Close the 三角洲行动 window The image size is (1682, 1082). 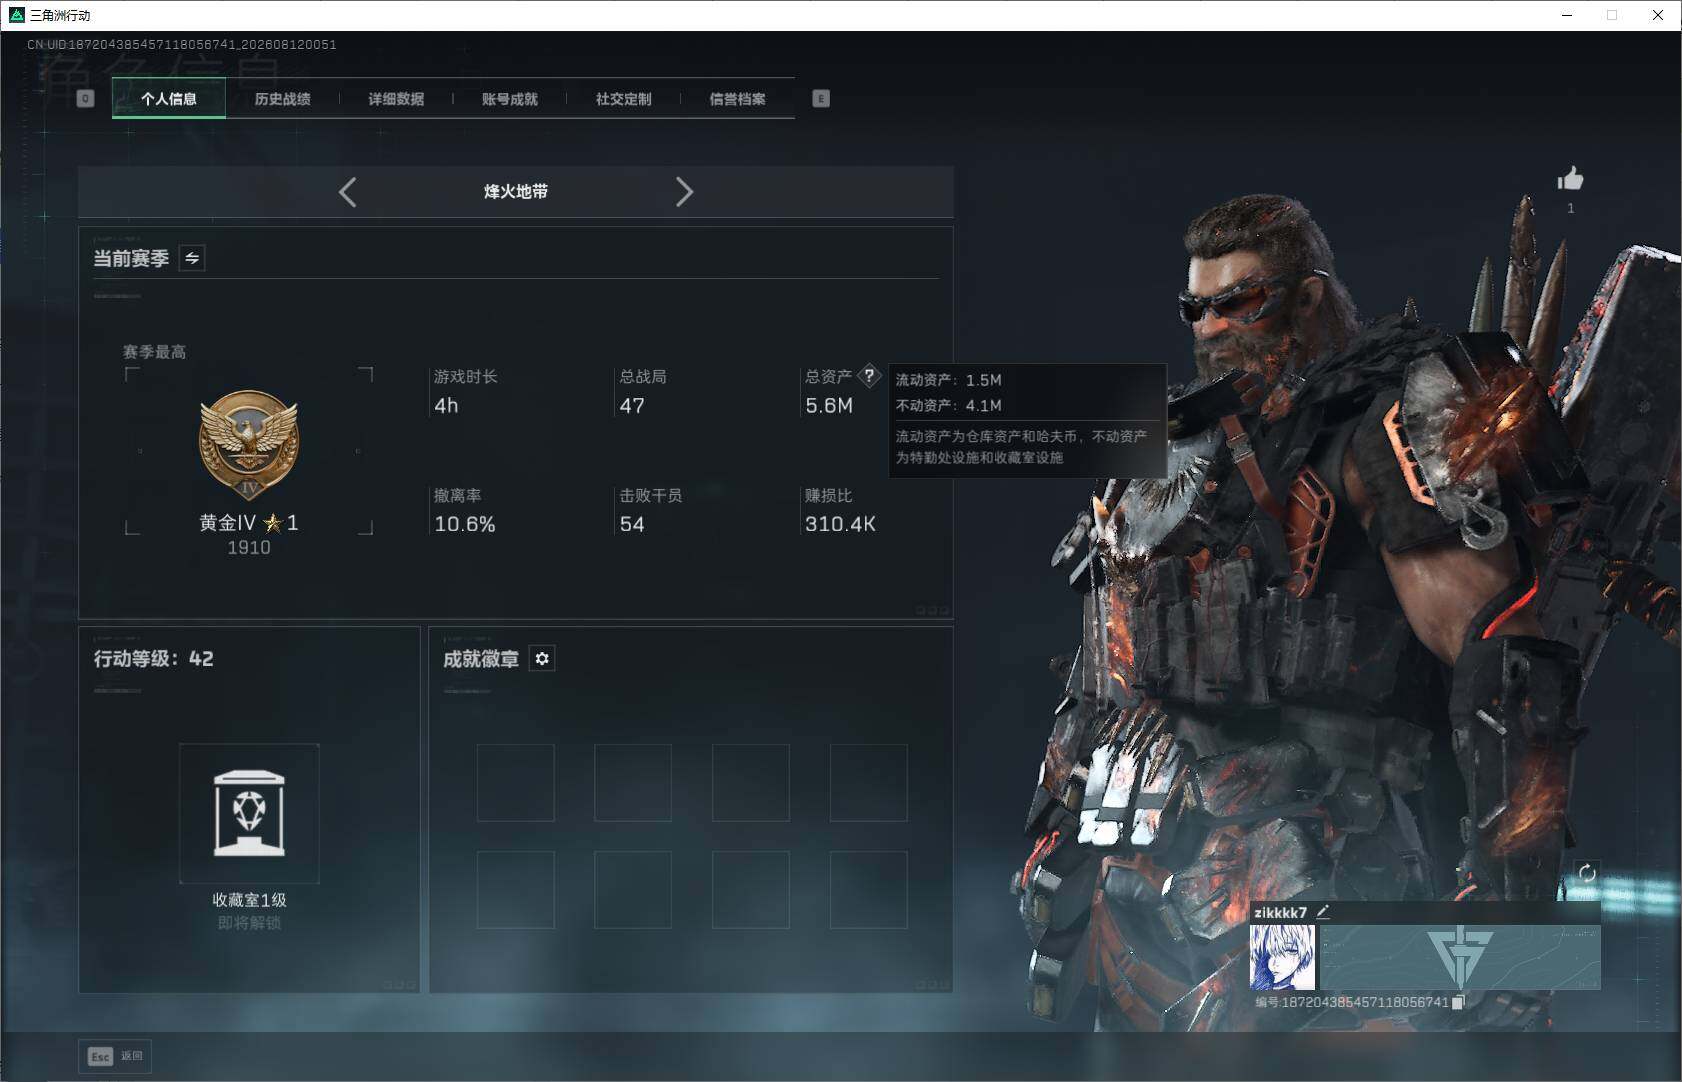coord(1658,15)
